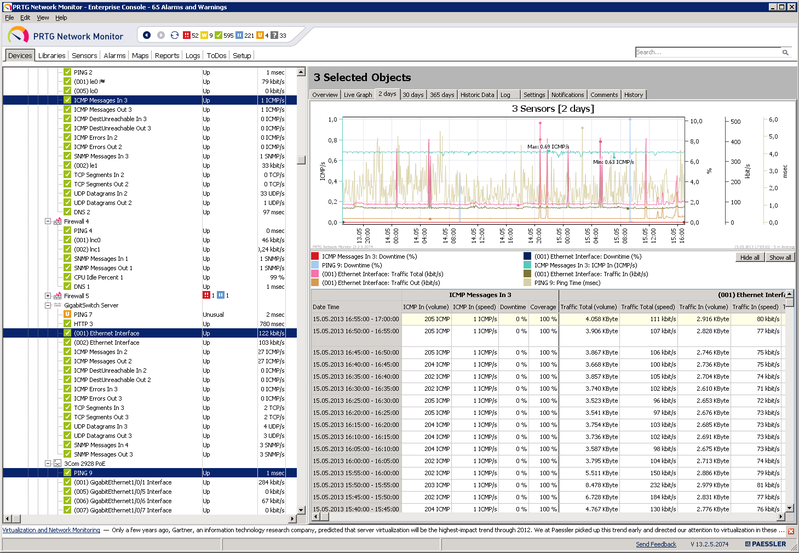
Task: Collapse the GigabitSwitch Server node
Action: click(x=47, y=305)
